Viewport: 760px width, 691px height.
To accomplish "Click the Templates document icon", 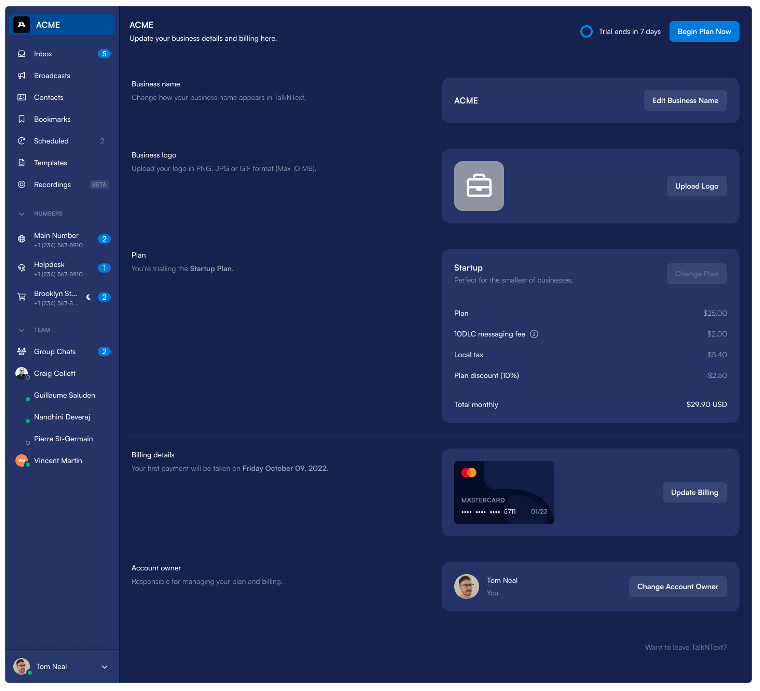I will click(x=21, y=163).
